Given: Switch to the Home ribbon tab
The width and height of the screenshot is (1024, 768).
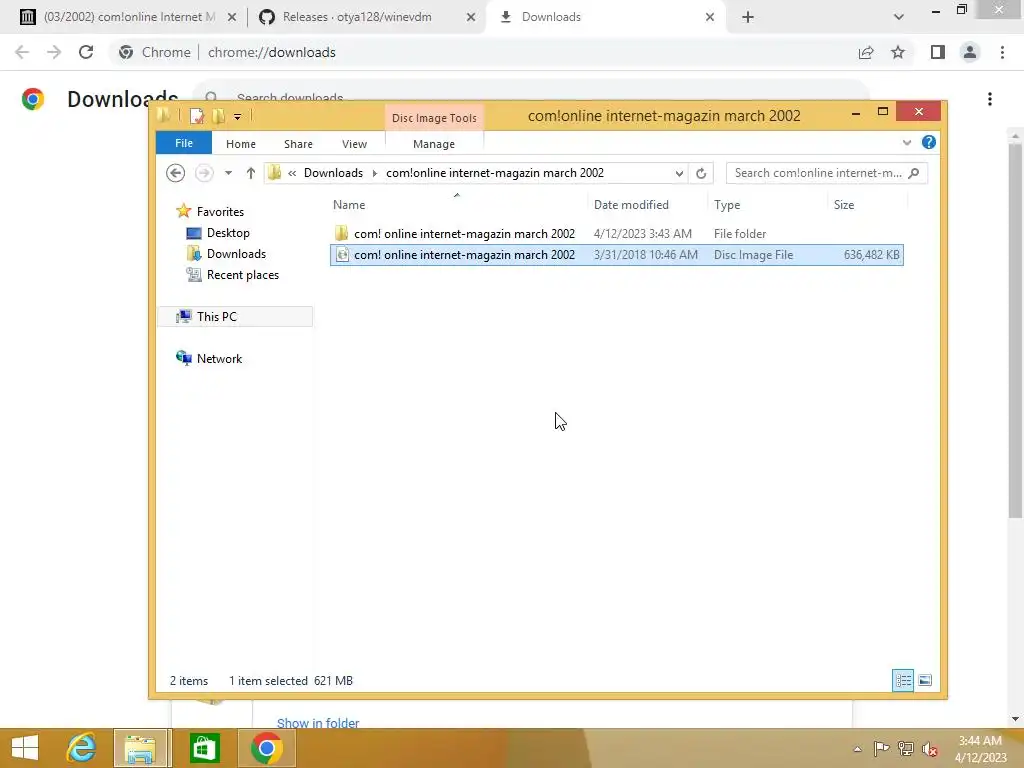Looking at the screenshot, I should [240, 144].
